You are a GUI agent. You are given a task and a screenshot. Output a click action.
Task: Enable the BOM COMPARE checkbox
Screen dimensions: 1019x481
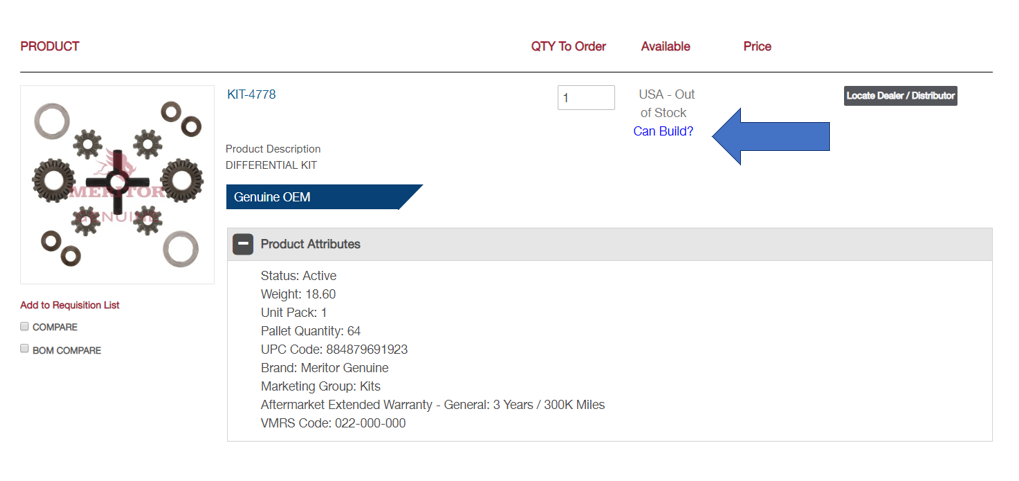point(25,349)
